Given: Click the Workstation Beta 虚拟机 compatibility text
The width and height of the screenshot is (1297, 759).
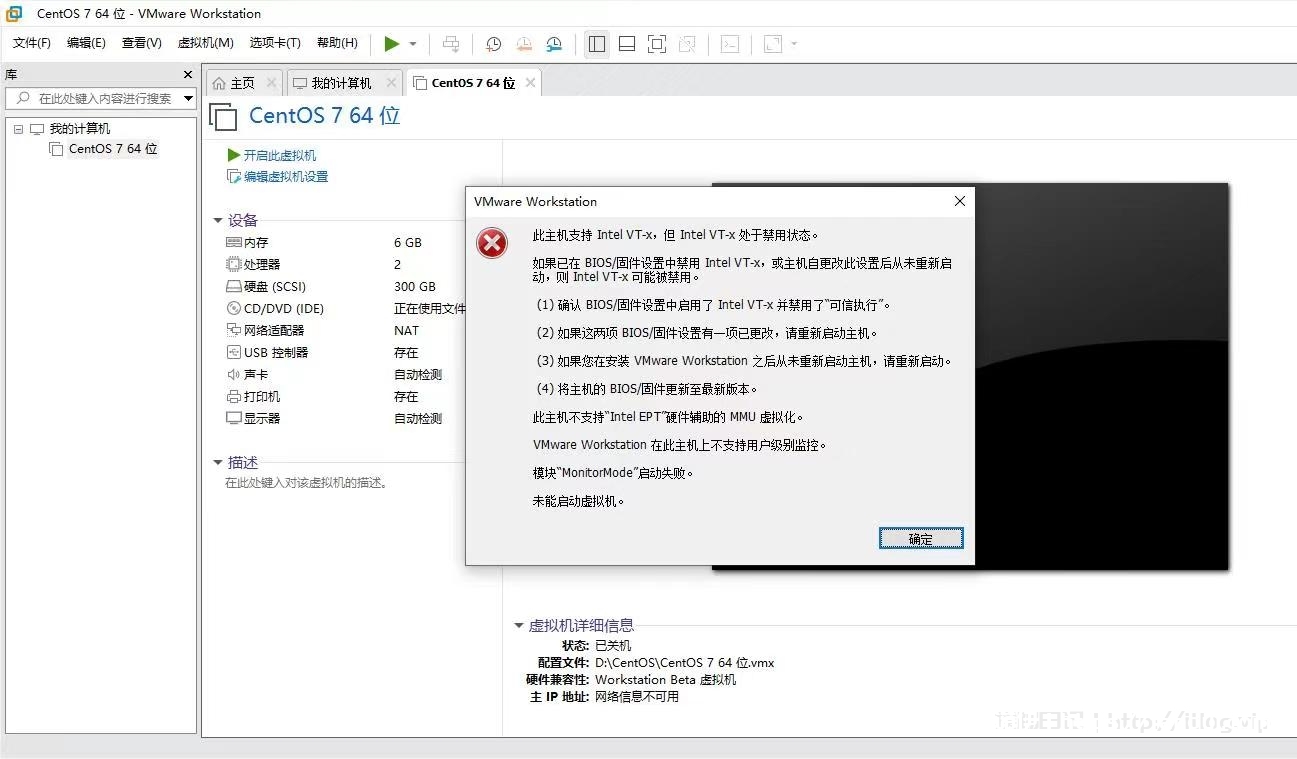Looking at the screenshot, I should [x=666, y=680].
